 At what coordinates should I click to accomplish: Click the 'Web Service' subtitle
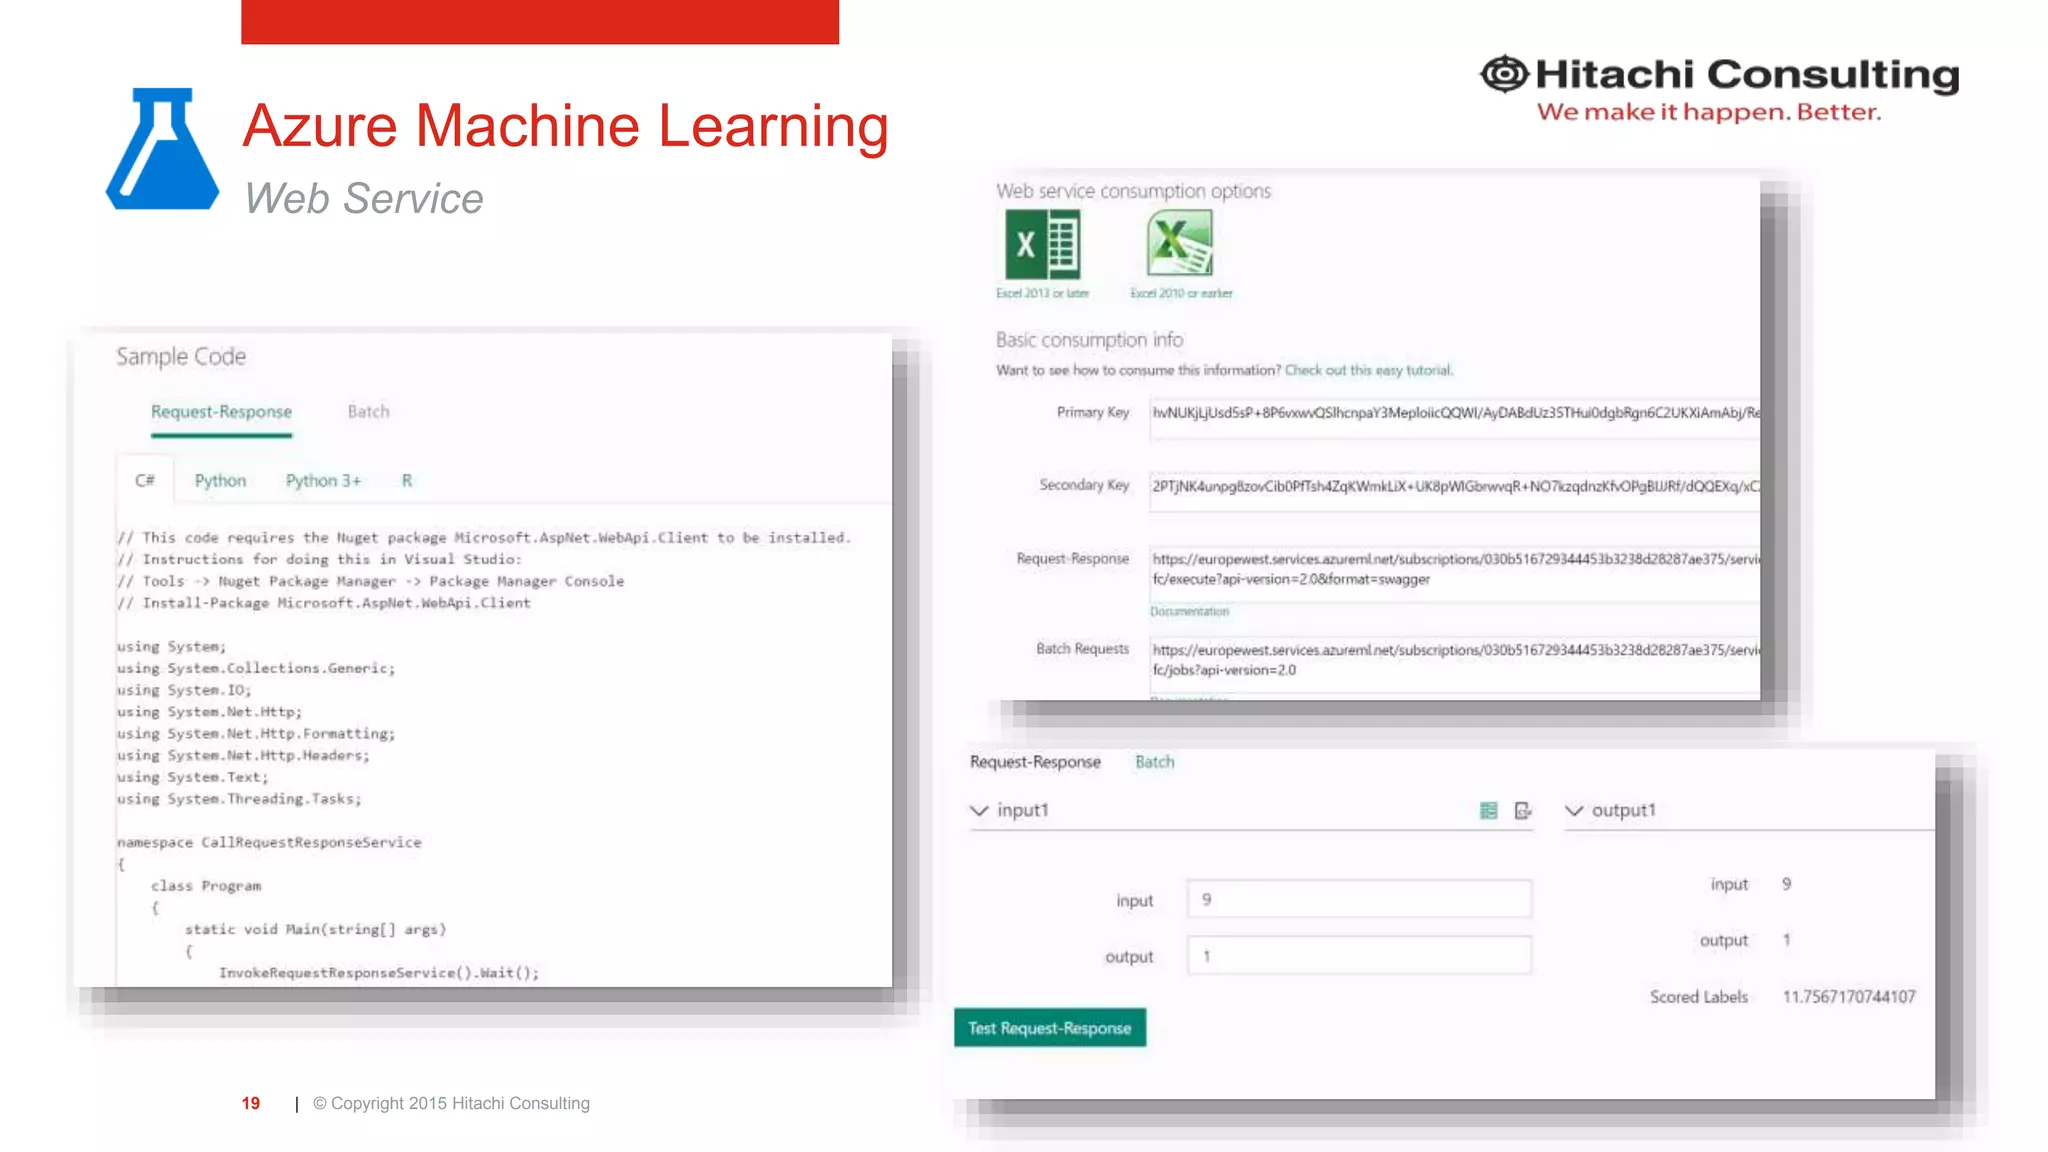click(364, 198)
